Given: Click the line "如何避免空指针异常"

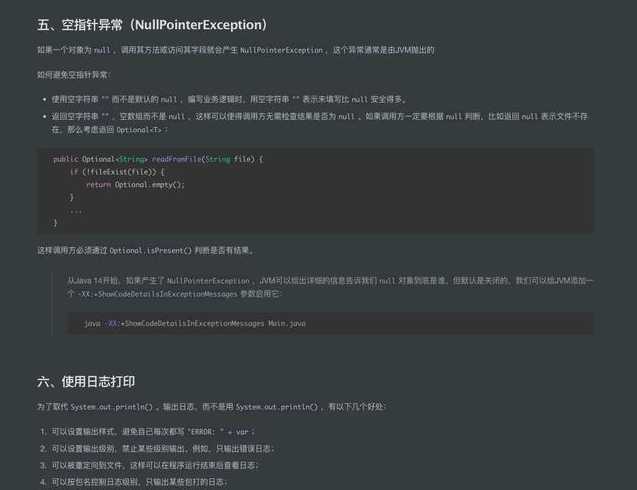Looking at the screenshot, I should coord(74,75).
